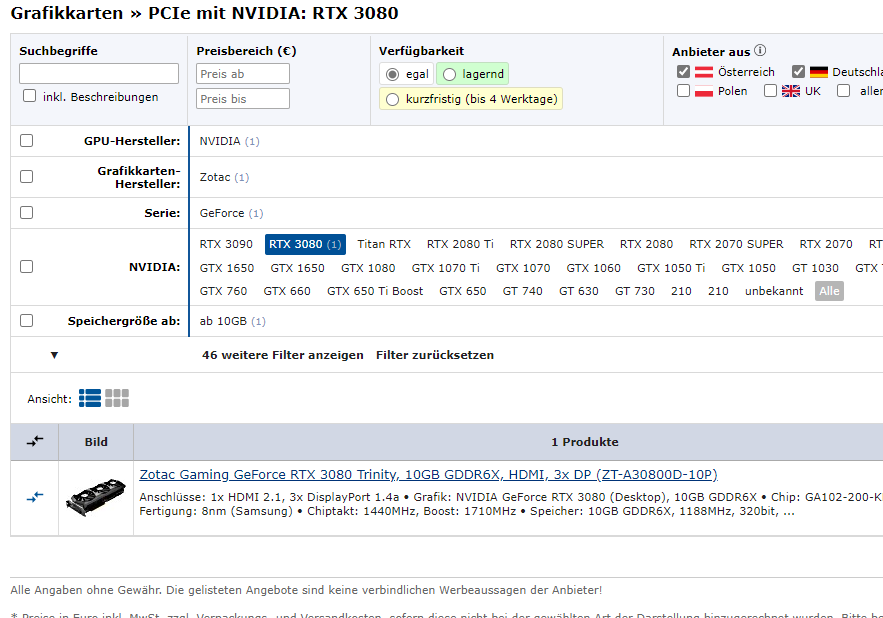Tick the GPU-Hersteller filter row checkbox

[26, 140]
